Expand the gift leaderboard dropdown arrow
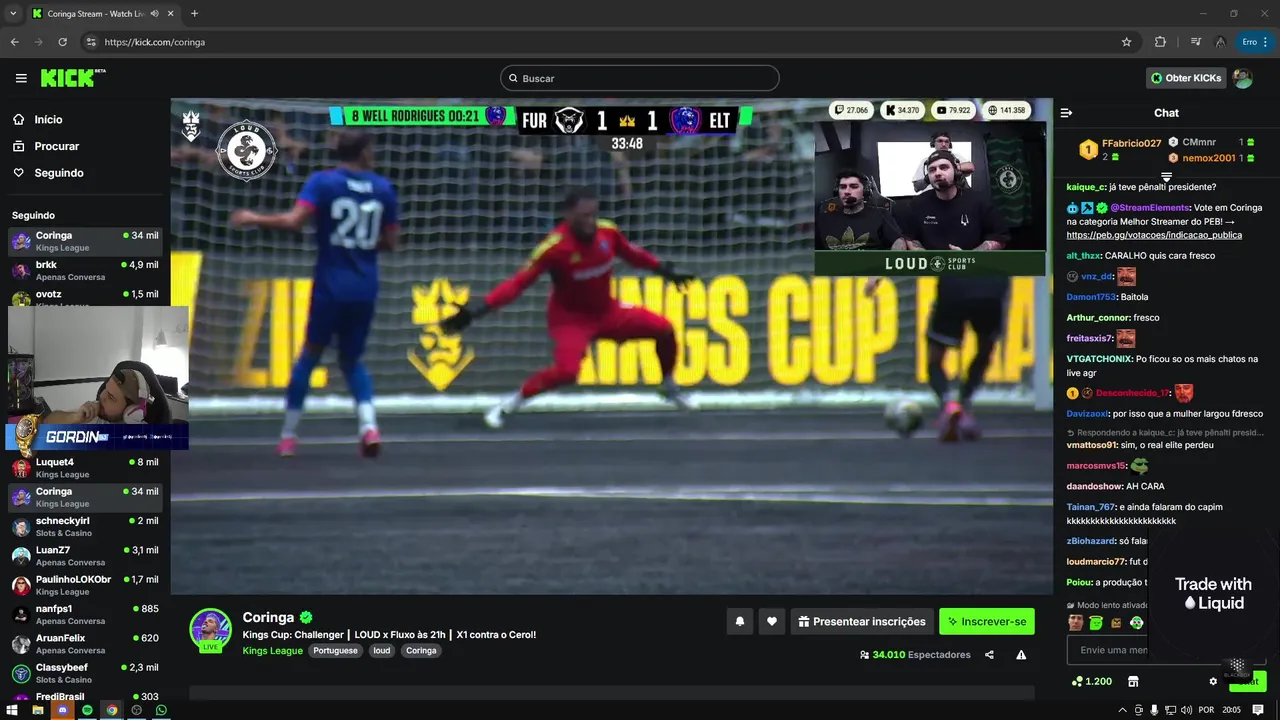Image resolution: width=1280 pixels, height=720 pixels. [x=1166, y=177]
